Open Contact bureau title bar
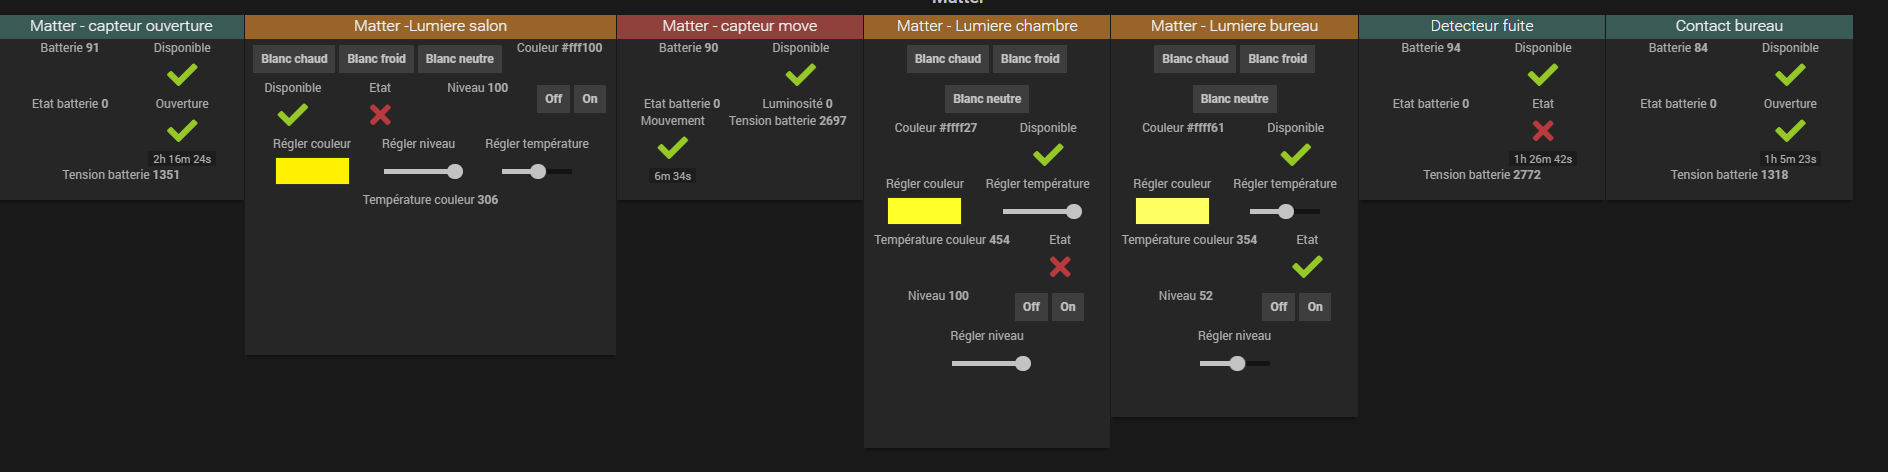This screenshot has height=472, width=1888. 1729,26
